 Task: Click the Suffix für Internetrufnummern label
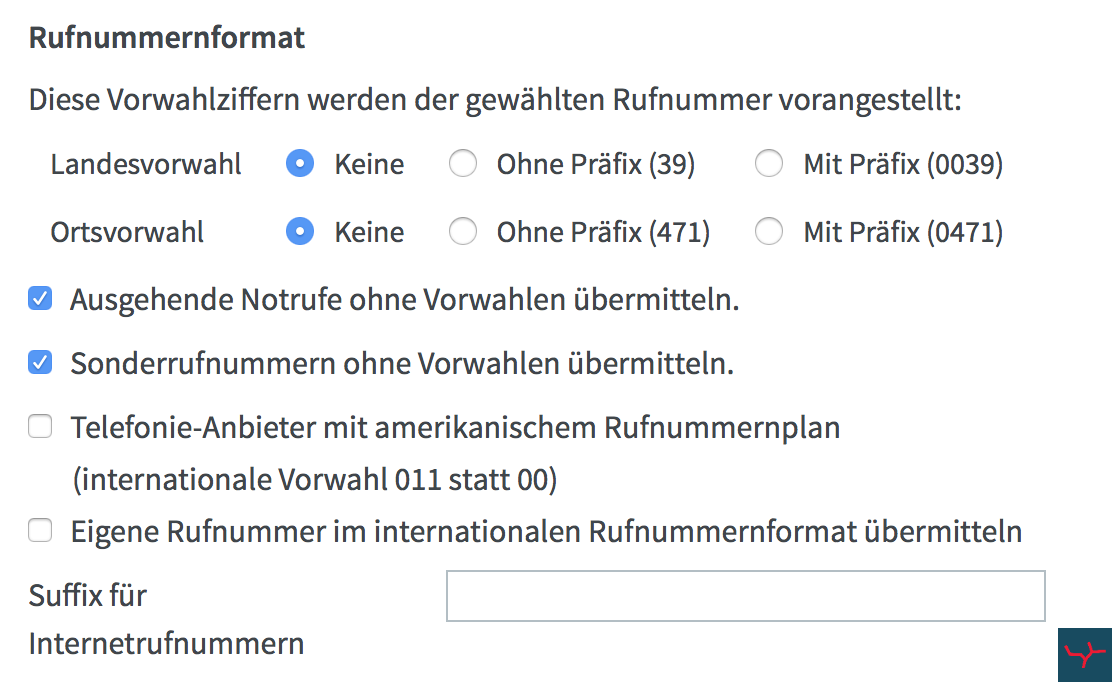166,619
